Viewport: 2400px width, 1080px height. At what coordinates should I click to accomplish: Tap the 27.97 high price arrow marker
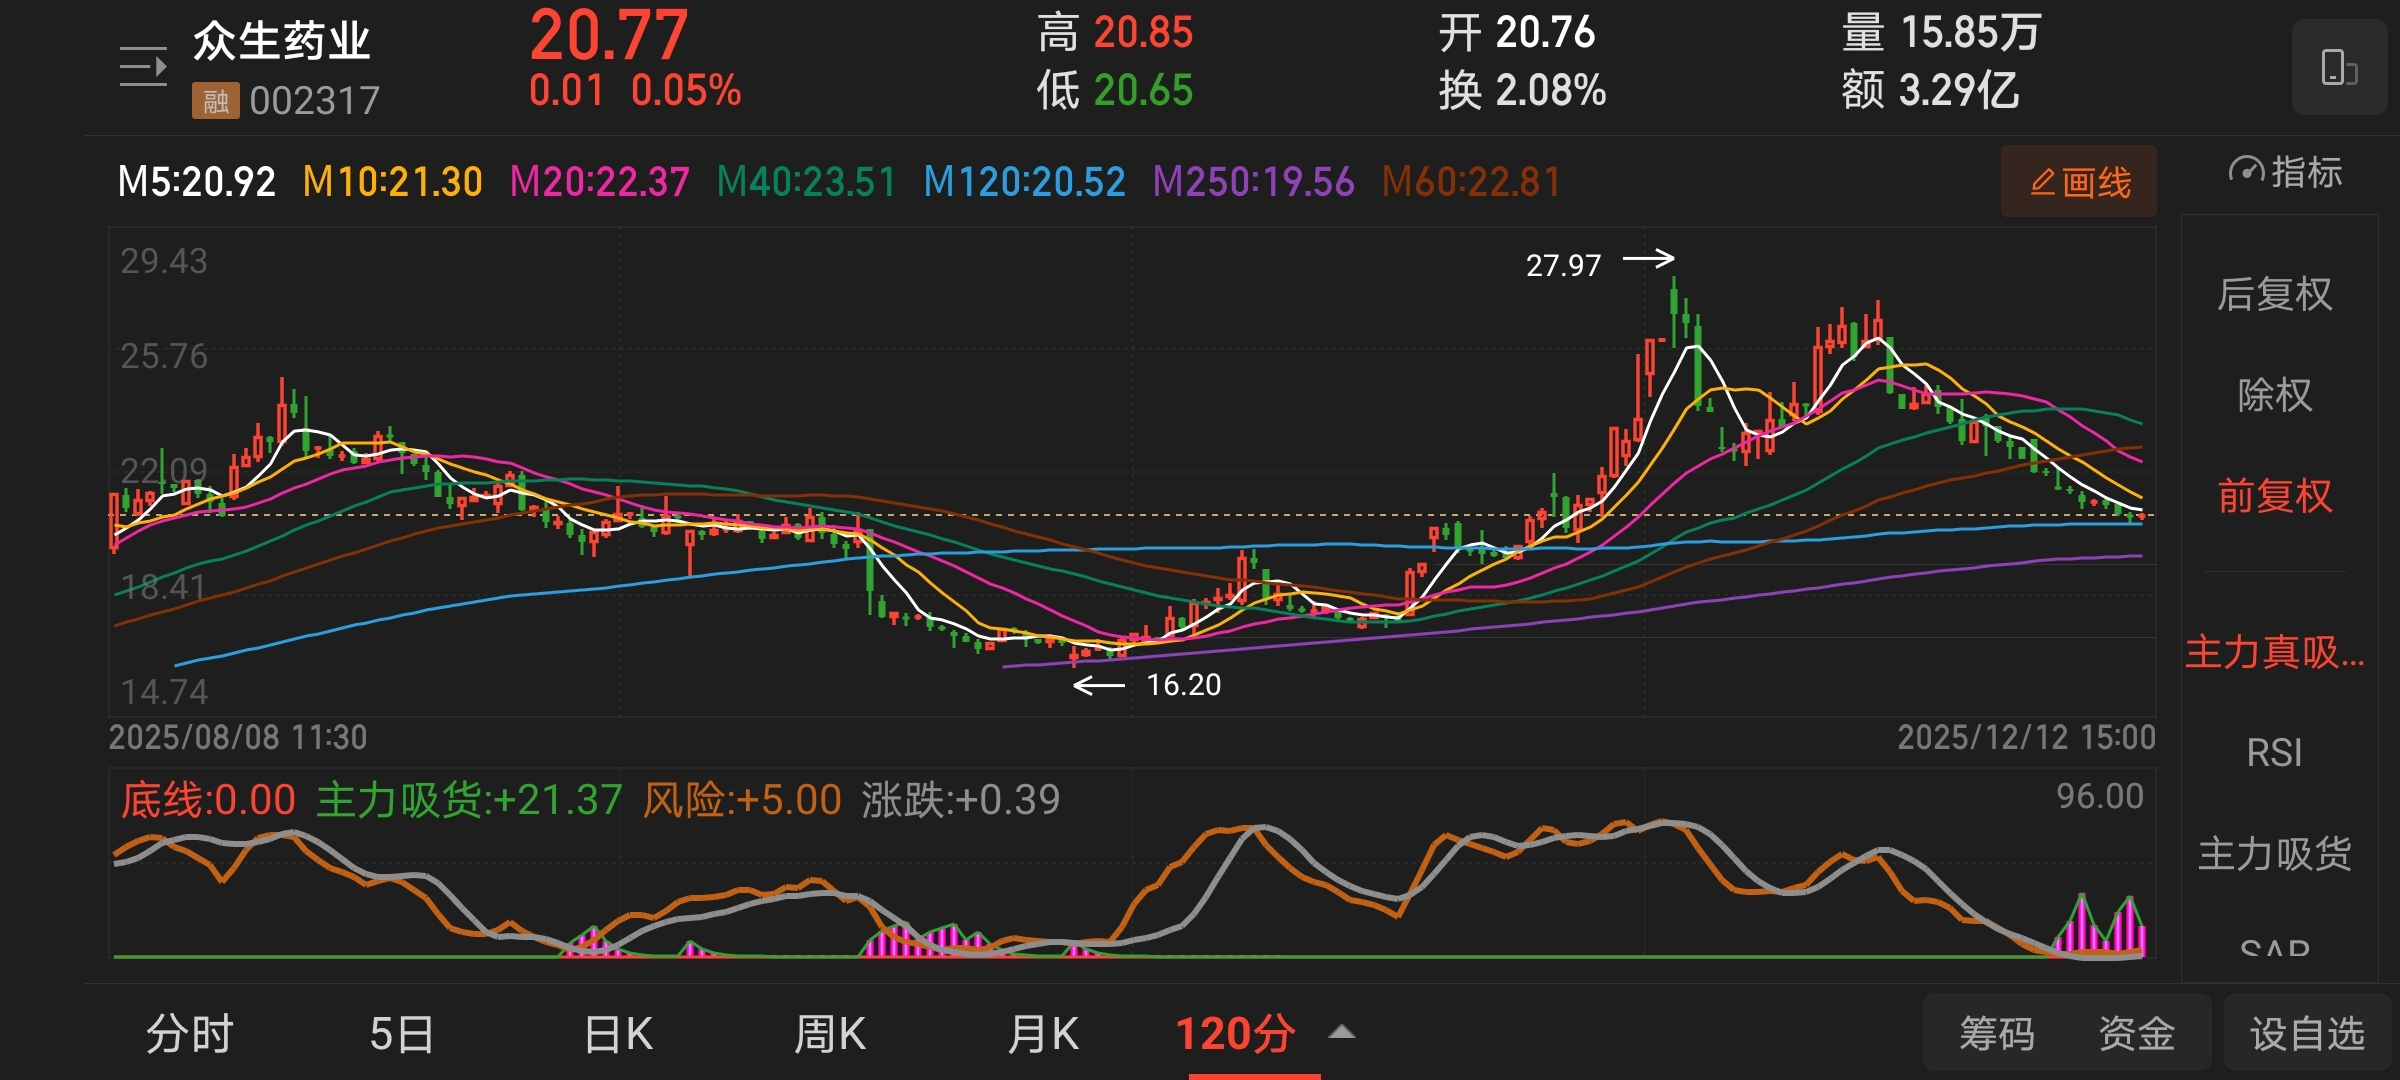pyautogui.click(x=1648, y=259)
